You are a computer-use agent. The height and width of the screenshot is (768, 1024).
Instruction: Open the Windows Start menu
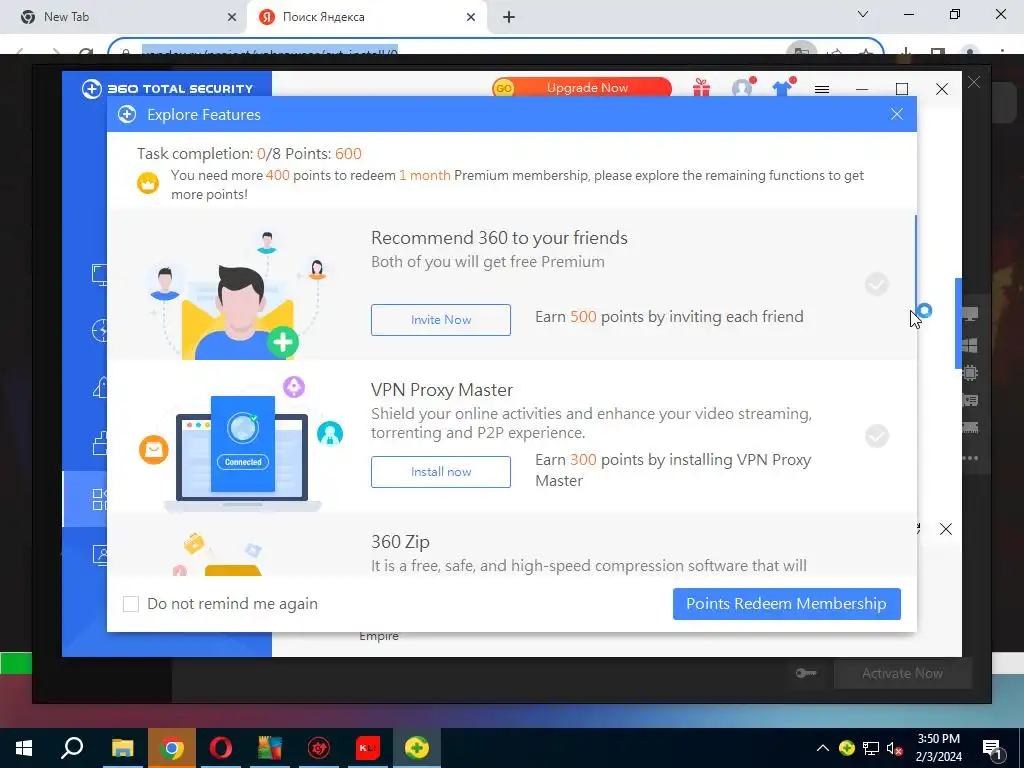[24, 748]
